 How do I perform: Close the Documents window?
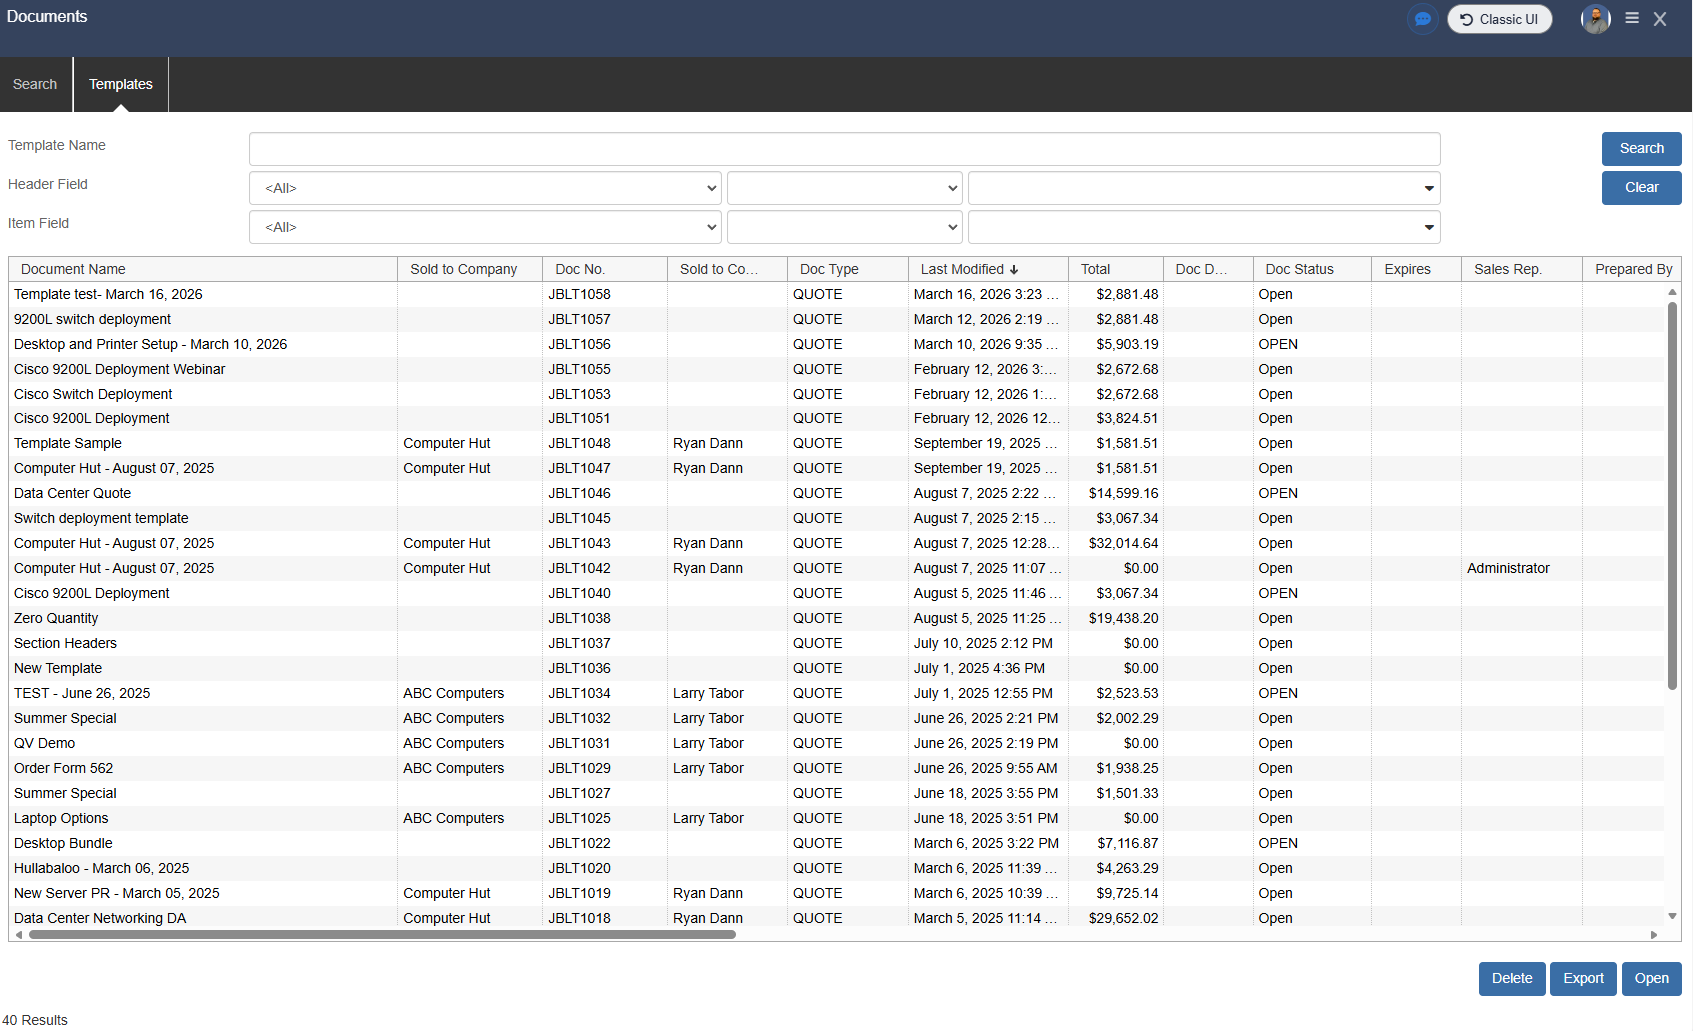point(1660,19)
